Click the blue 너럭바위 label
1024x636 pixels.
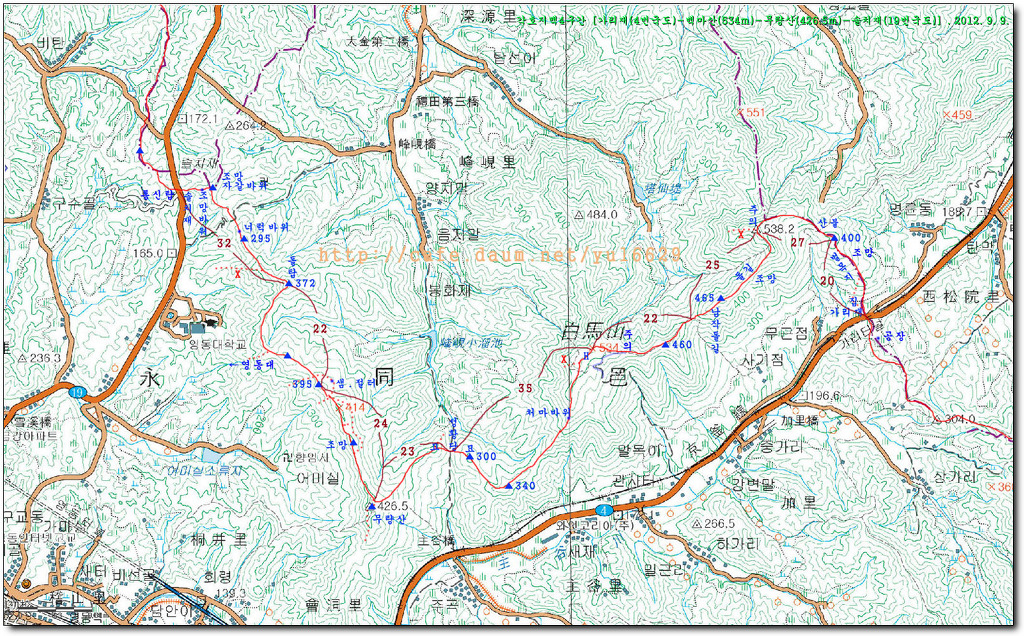coord(266,227)
